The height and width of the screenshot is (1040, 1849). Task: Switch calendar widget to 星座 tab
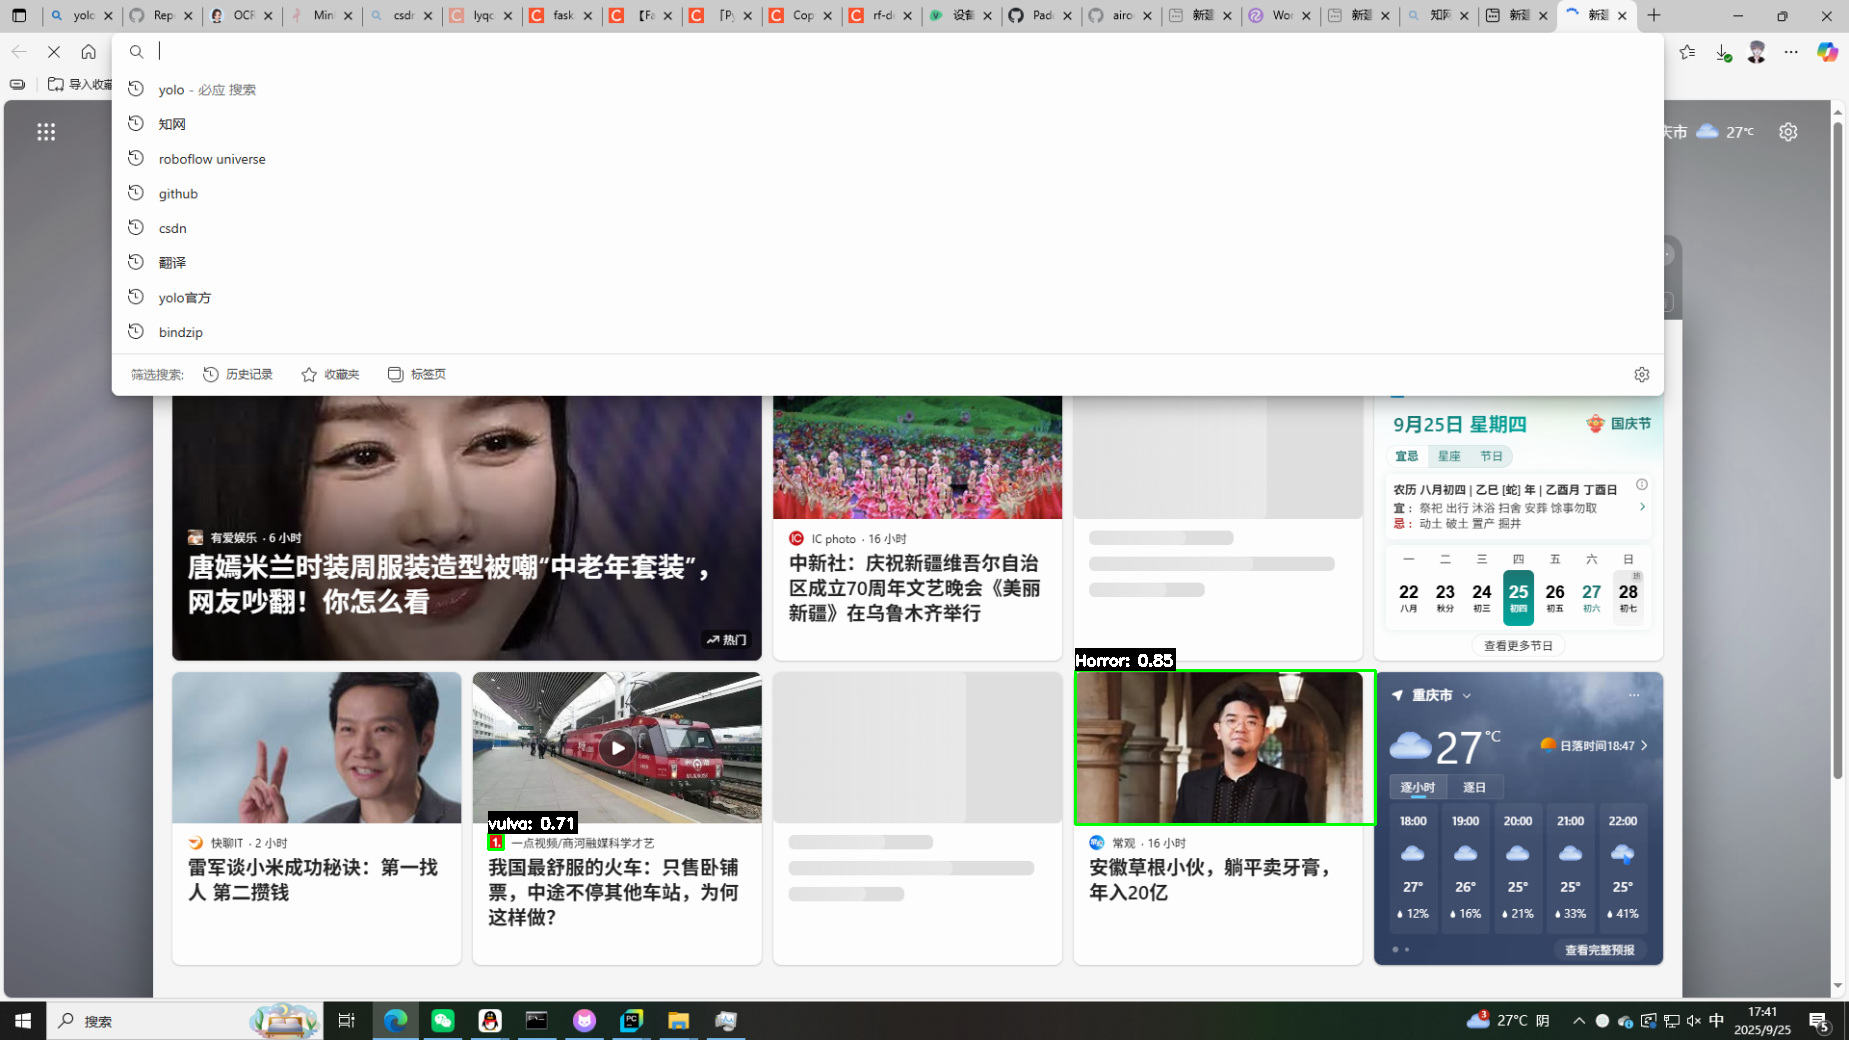[1449, 456]
